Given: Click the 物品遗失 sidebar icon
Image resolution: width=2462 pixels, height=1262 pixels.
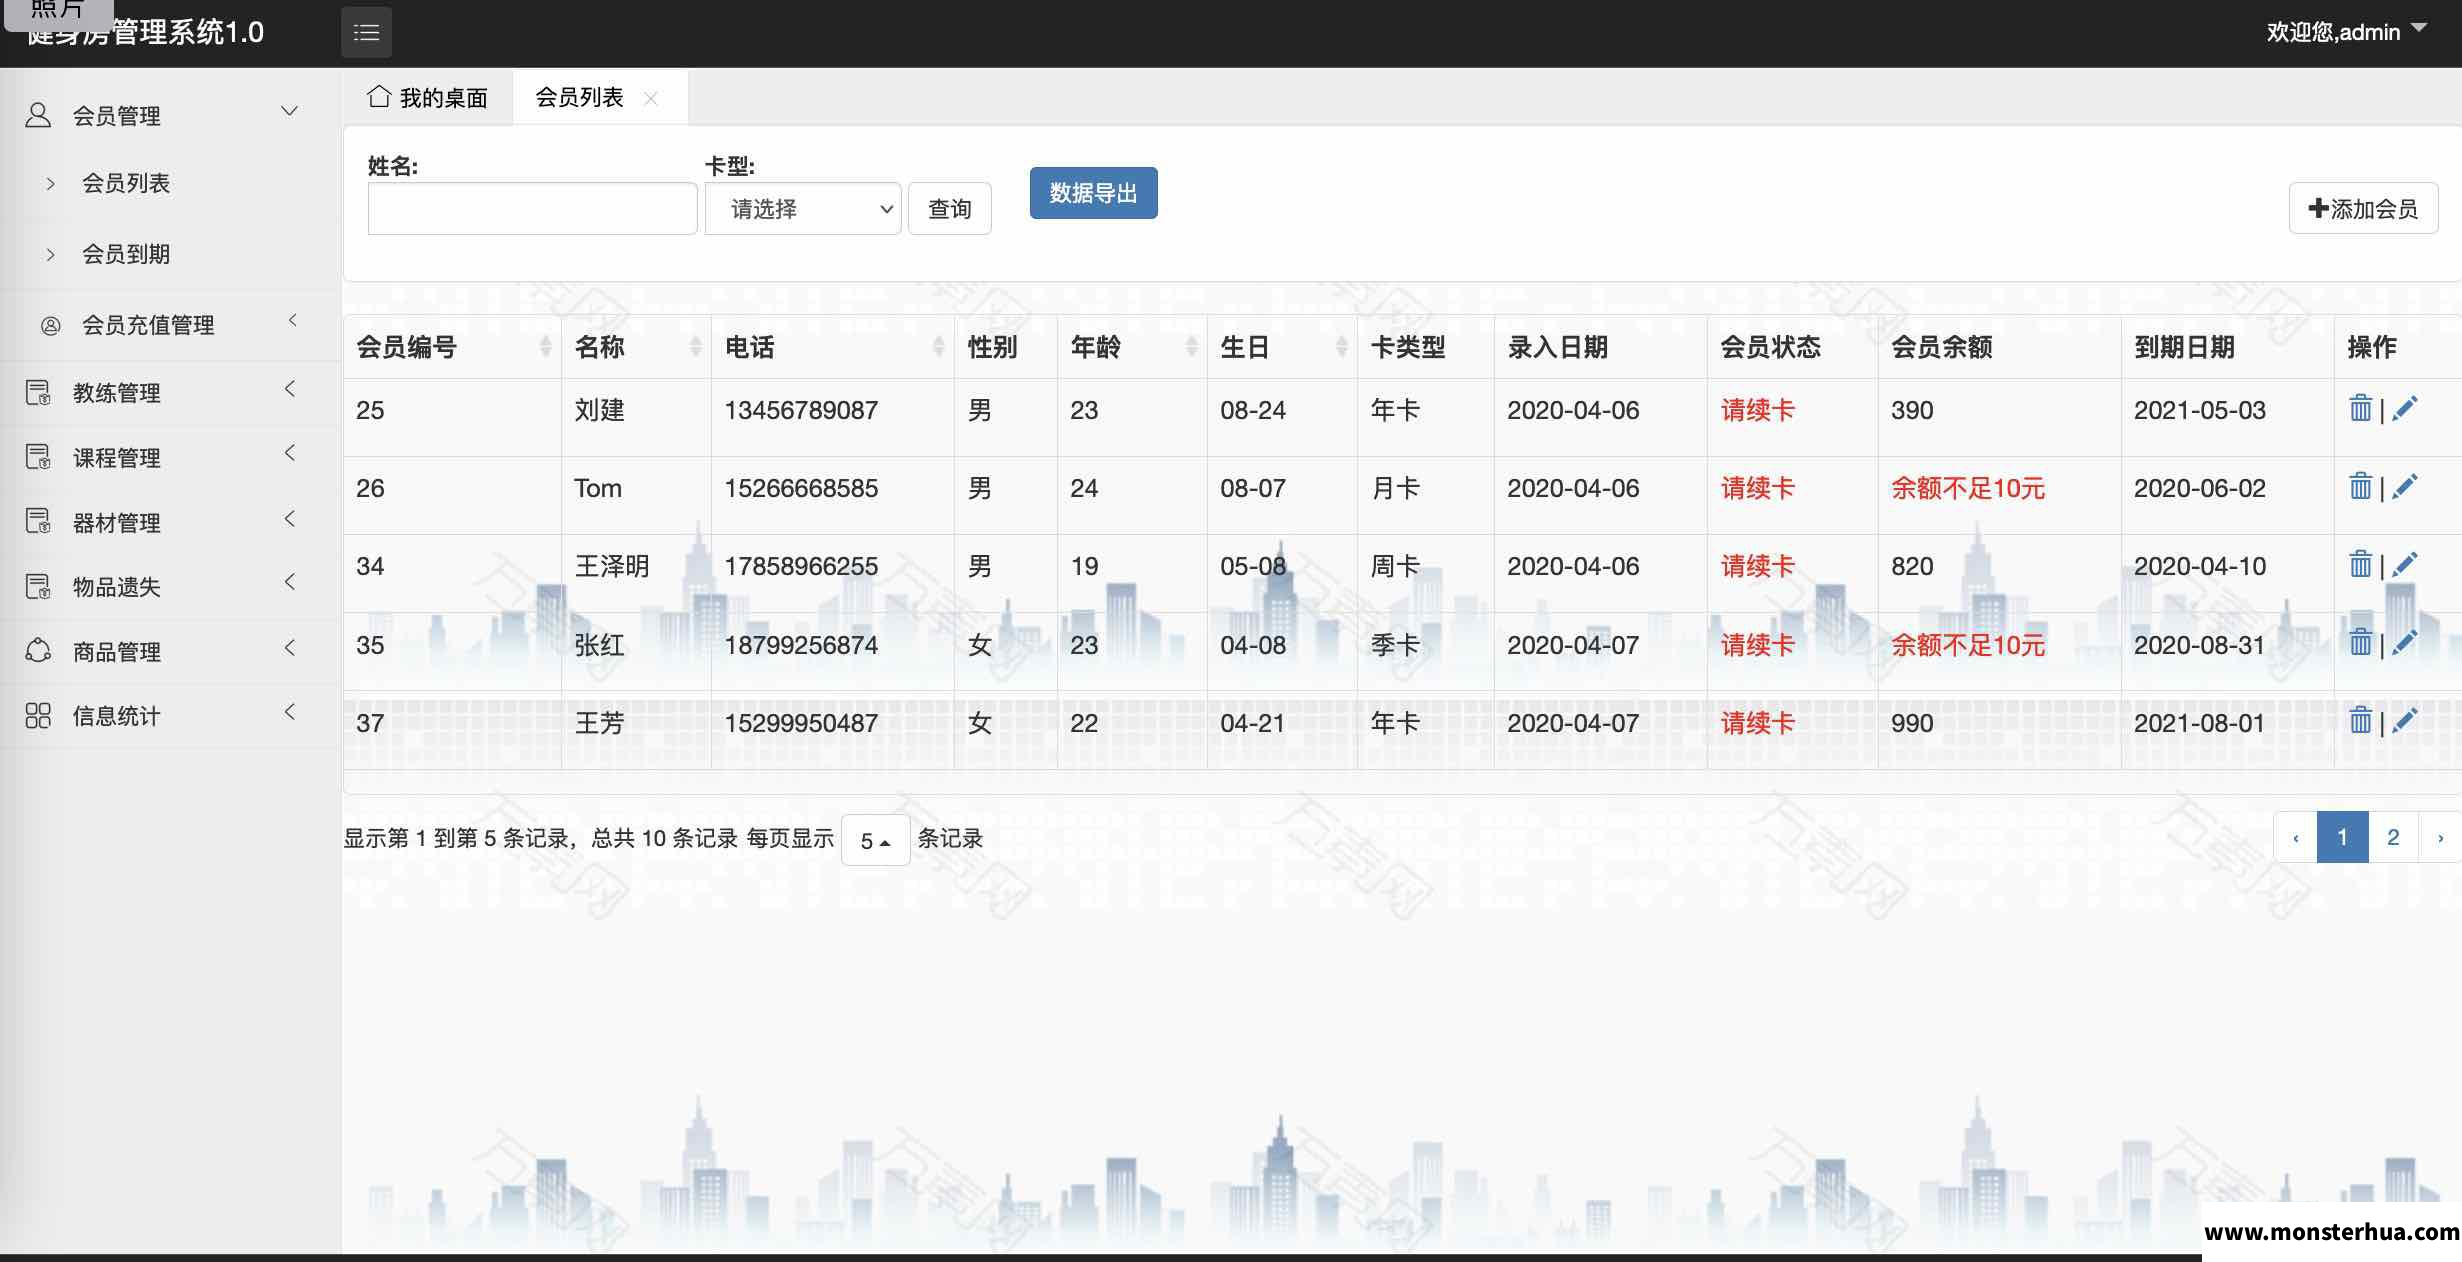Looking at the screenshot, I should 38,586.
